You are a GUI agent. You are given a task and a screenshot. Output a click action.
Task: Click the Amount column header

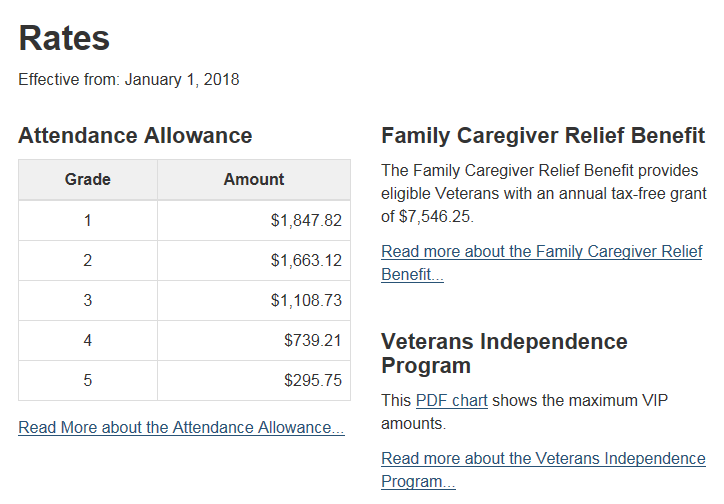254,180
